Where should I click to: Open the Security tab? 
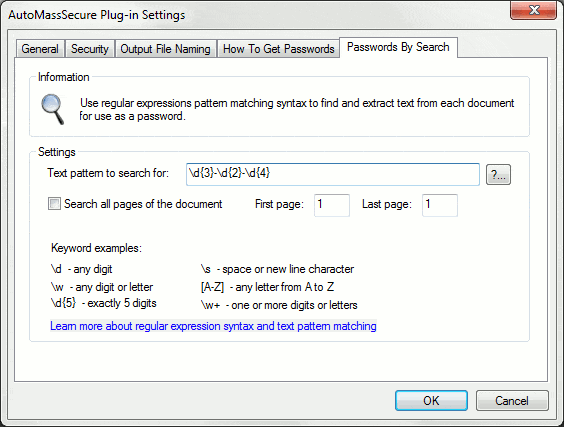coord(90,49)
